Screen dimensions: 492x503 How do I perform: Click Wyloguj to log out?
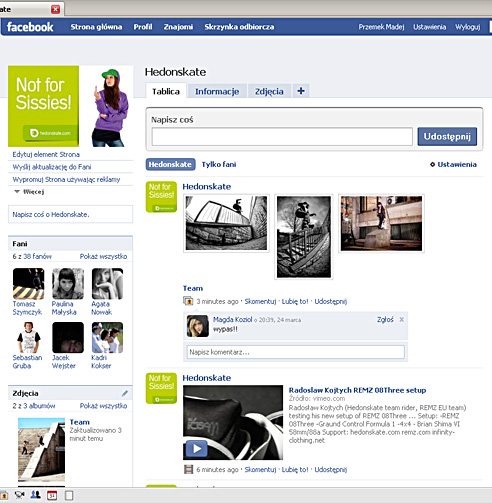point(468,27)
